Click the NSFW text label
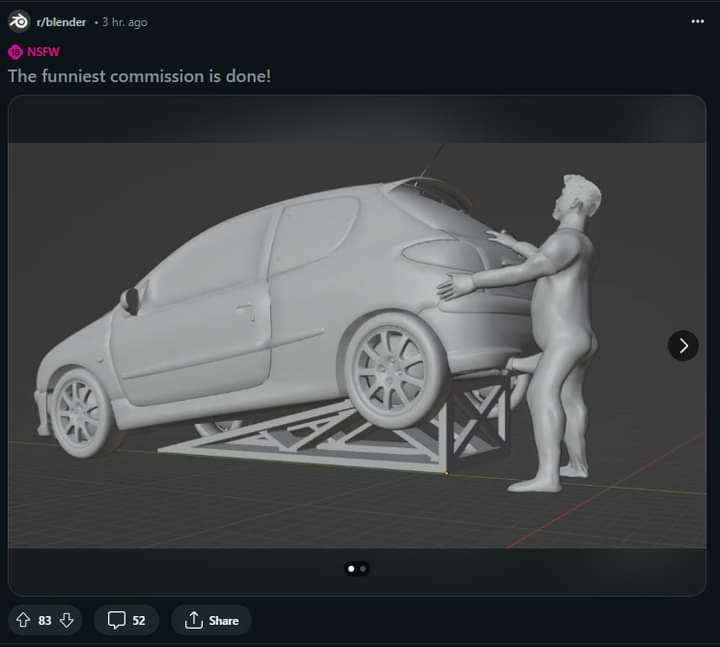 [x=43, y=52]
